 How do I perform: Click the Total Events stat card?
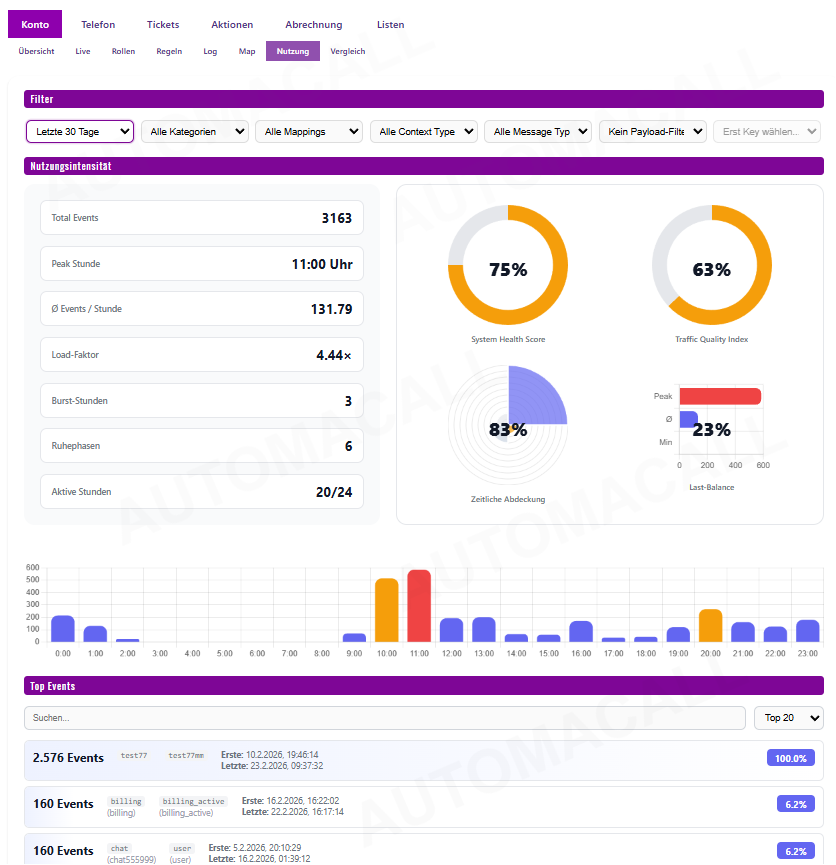pyautogui.click(x=202, y=218)
